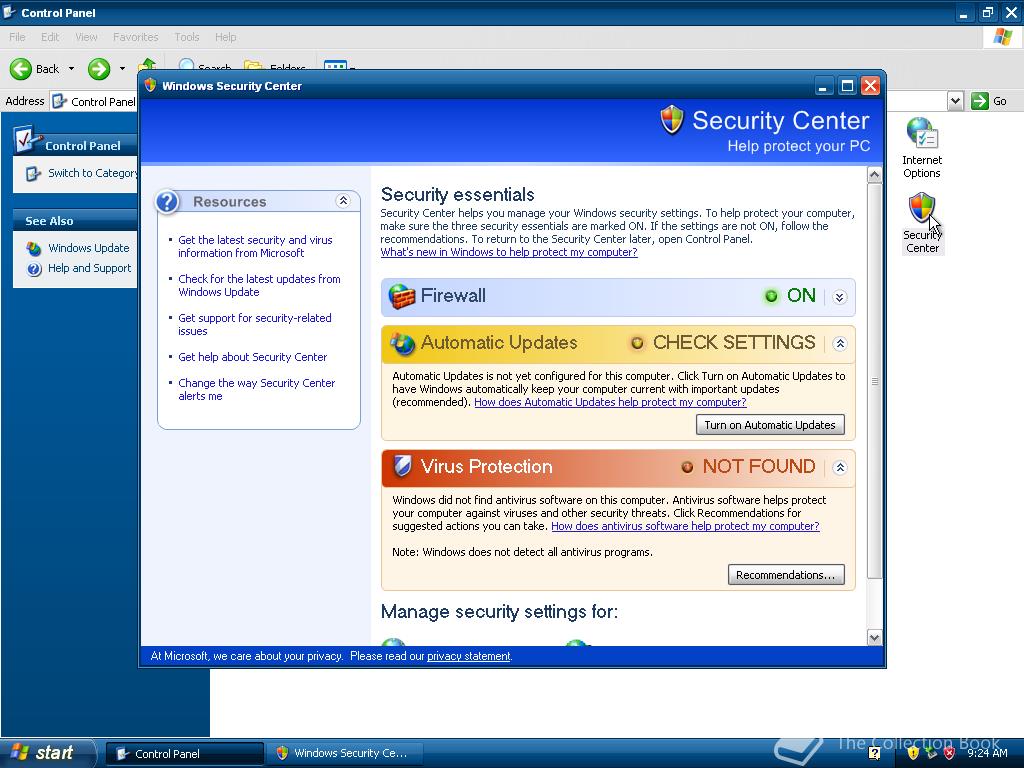
Task: Click the Automatic Updates globe icon
Action: click(x=402, y=343)
